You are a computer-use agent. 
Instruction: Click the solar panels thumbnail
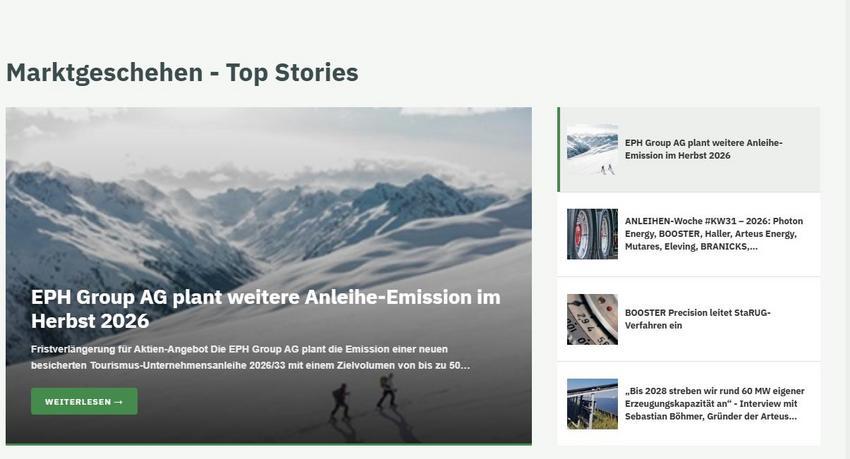[x=592, y=404]
